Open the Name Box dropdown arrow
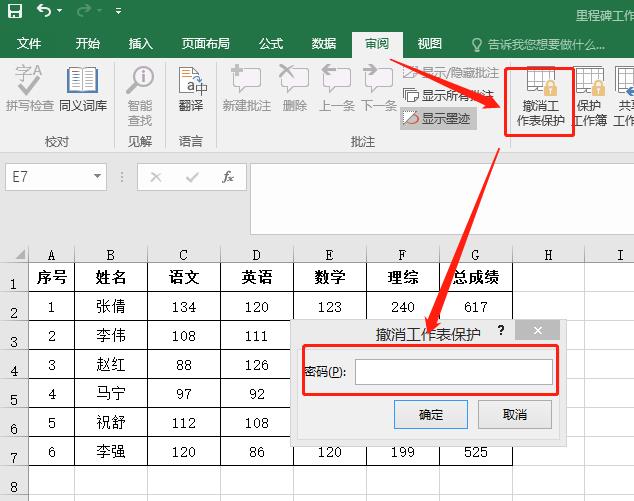This screenshot has height=501, width=634. tap(97, 176)
